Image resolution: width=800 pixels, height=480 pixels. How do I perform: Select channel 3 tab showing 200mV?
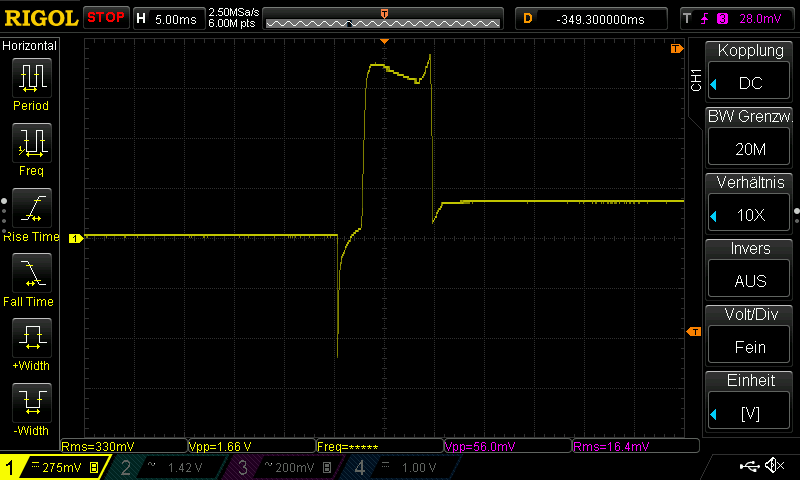(x=283, y=467)
